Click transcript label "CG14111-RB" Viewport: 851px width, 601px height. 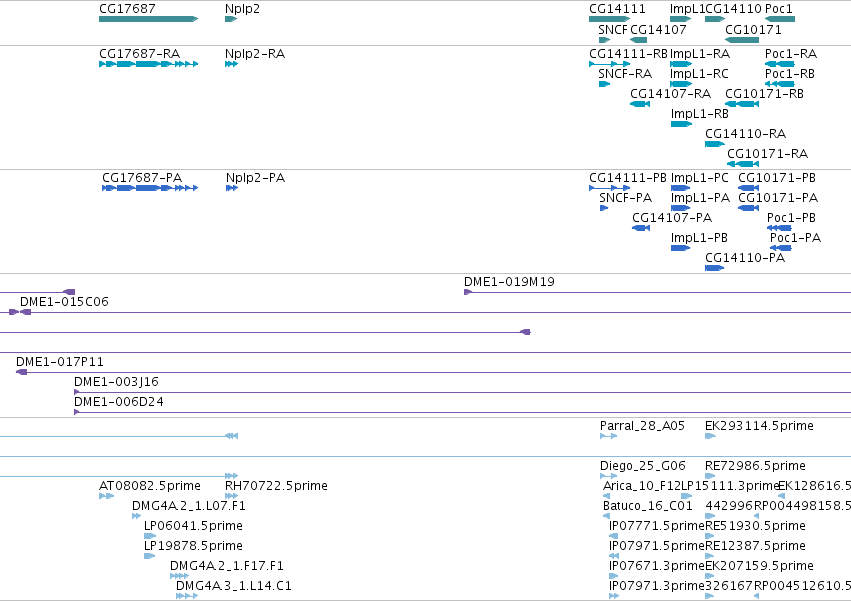628,54
